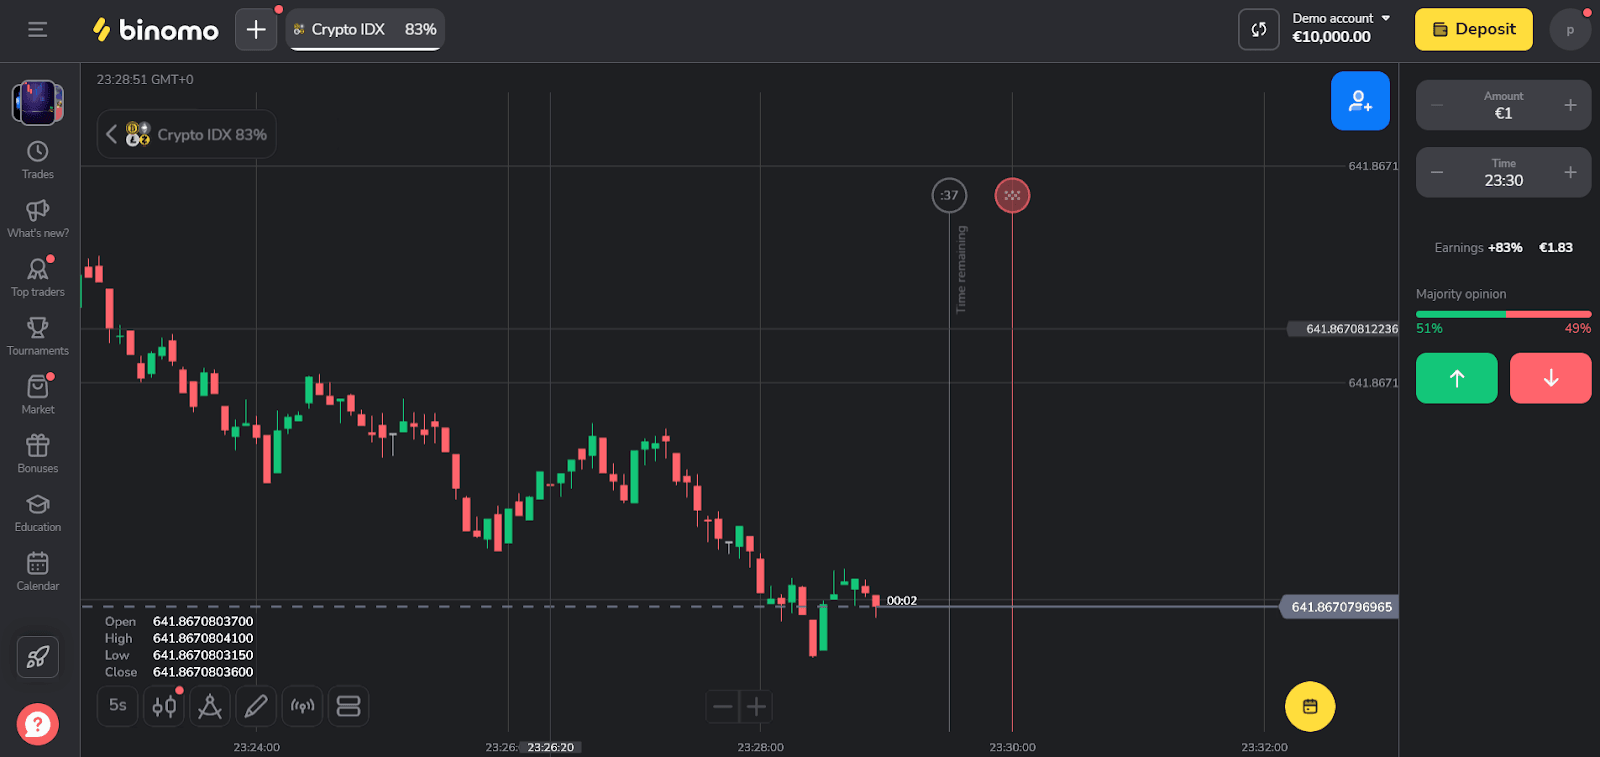Open Tournaments section
Image resolution: width=1600 pixels, height=757 pixels.
[x=38, y=336]
